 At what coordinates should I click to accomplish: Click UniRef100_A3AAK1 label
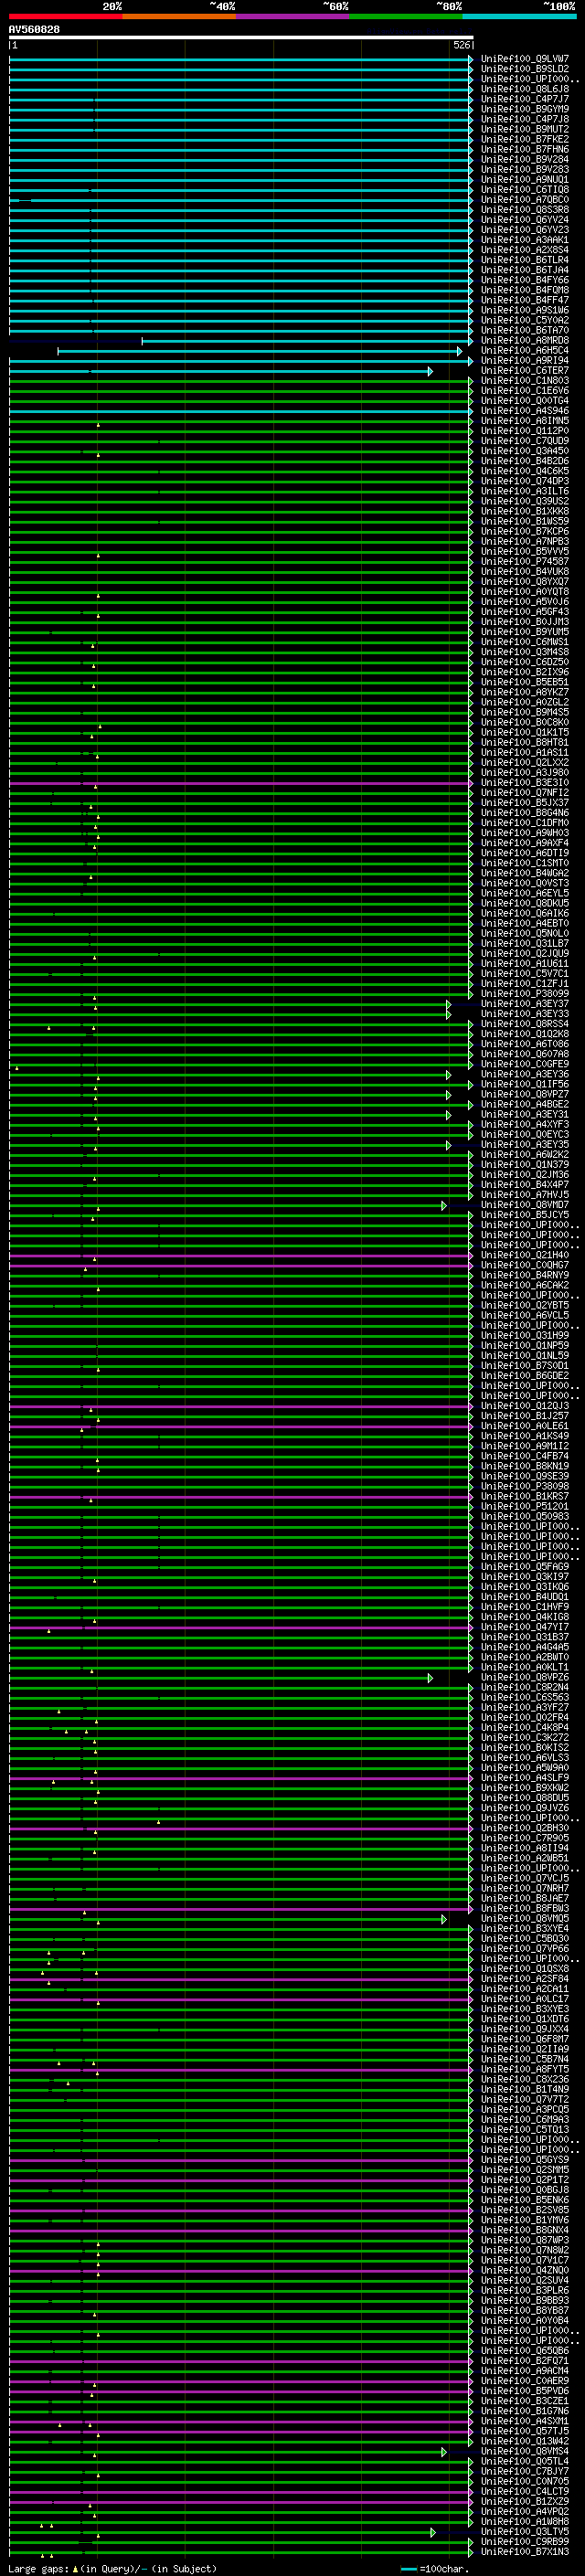524,240
